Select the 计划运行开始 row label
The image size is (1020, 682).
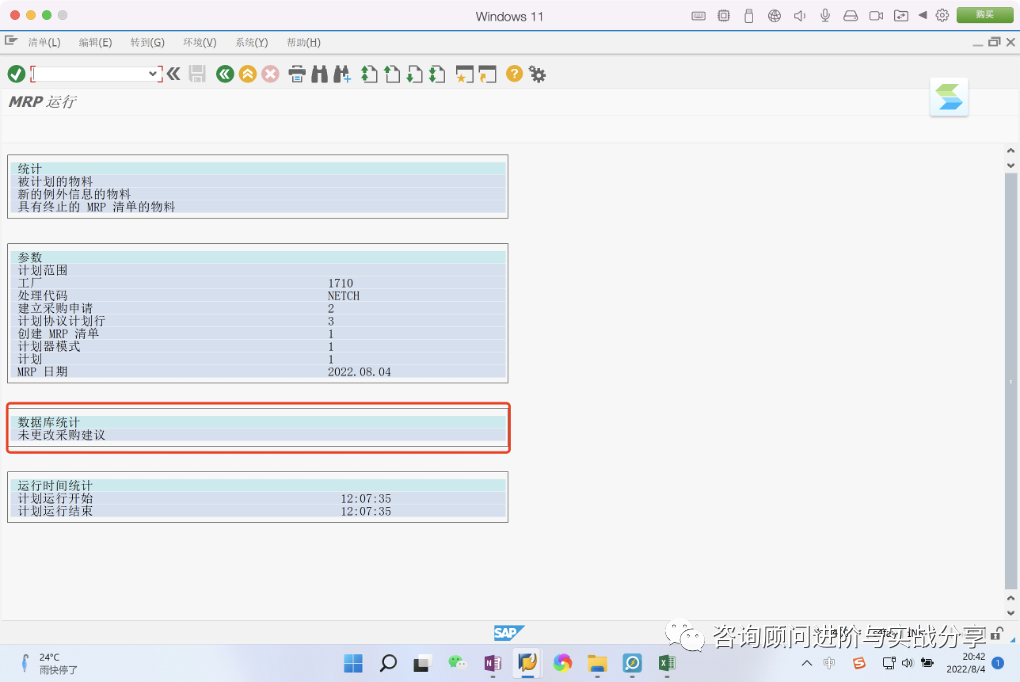(x=55, y=498)
